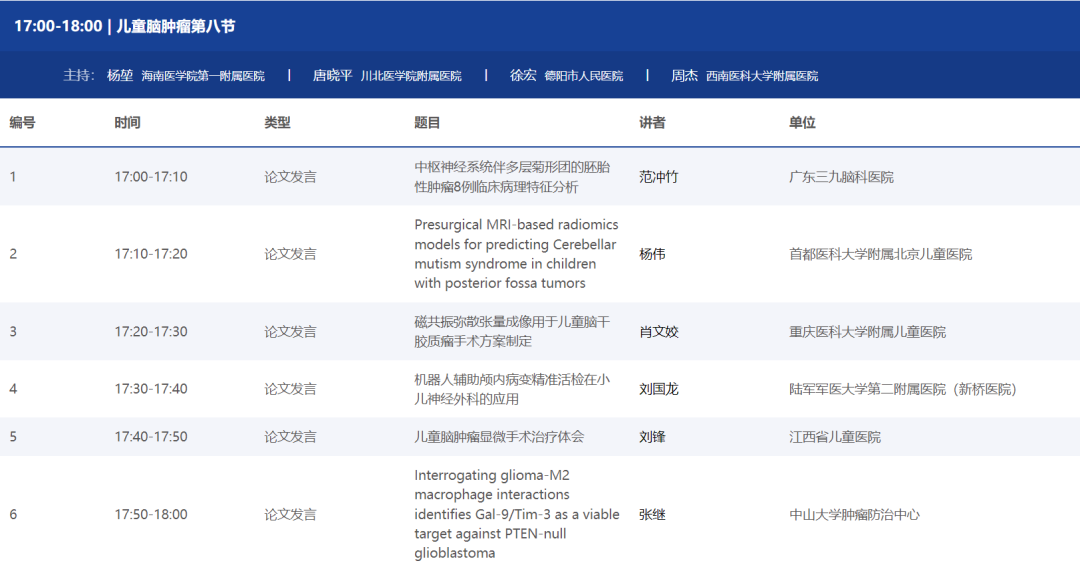
Task: Open the Presurgical MRI-based radiomics talk title
Action: [x=516, y=254]
